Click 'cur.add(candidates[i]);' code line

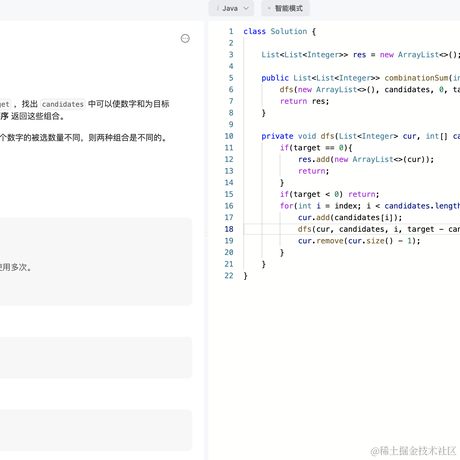point(350,218)
